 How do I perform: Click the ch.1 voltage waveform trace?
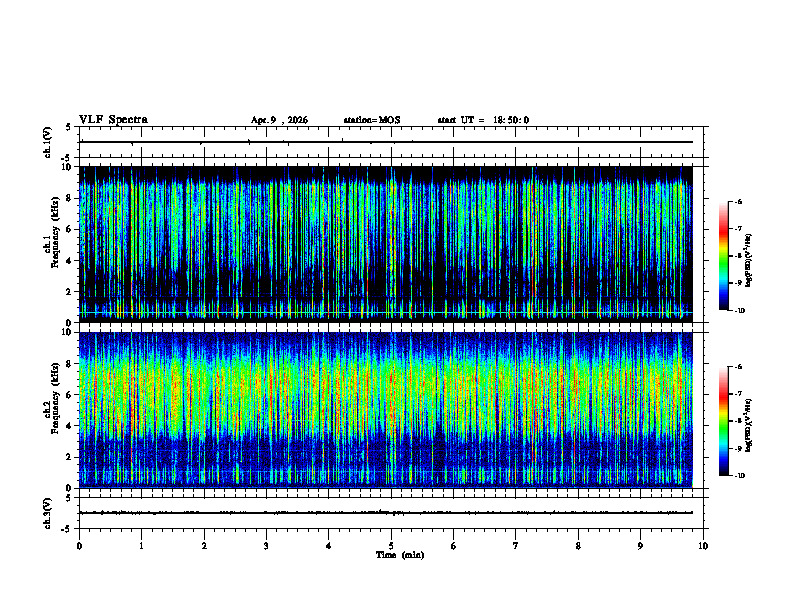[x=386, y=142]
